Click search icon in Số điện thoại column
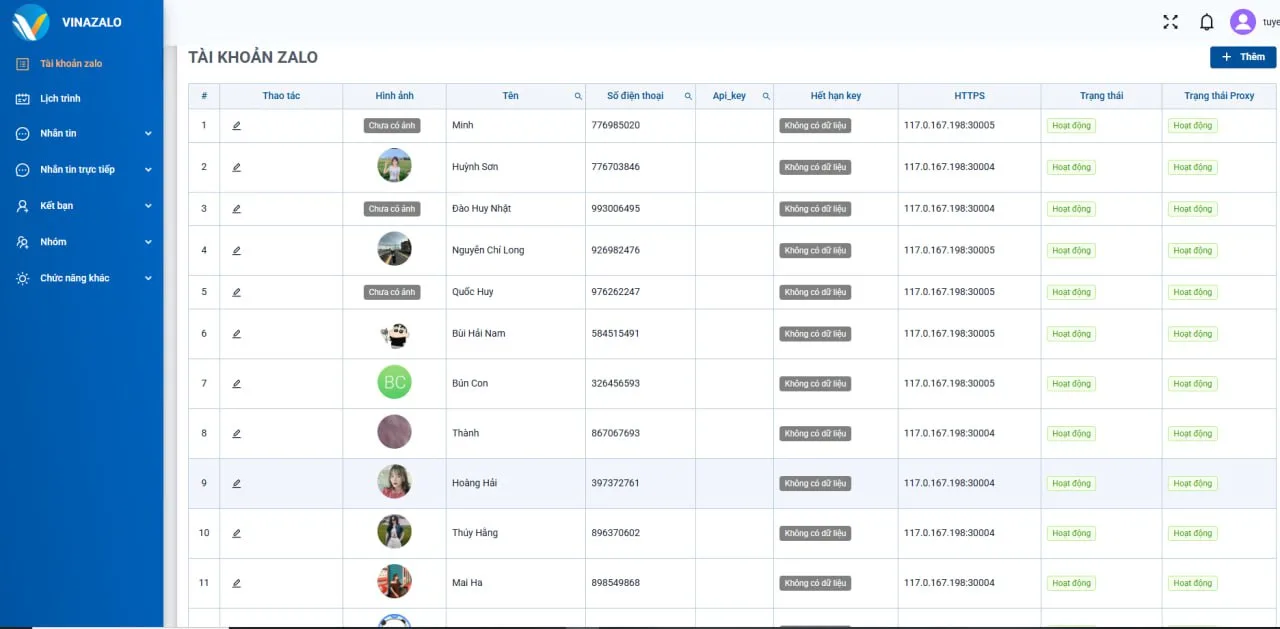Viewport: 1280px width, 629px height. (x=687, y=96)
